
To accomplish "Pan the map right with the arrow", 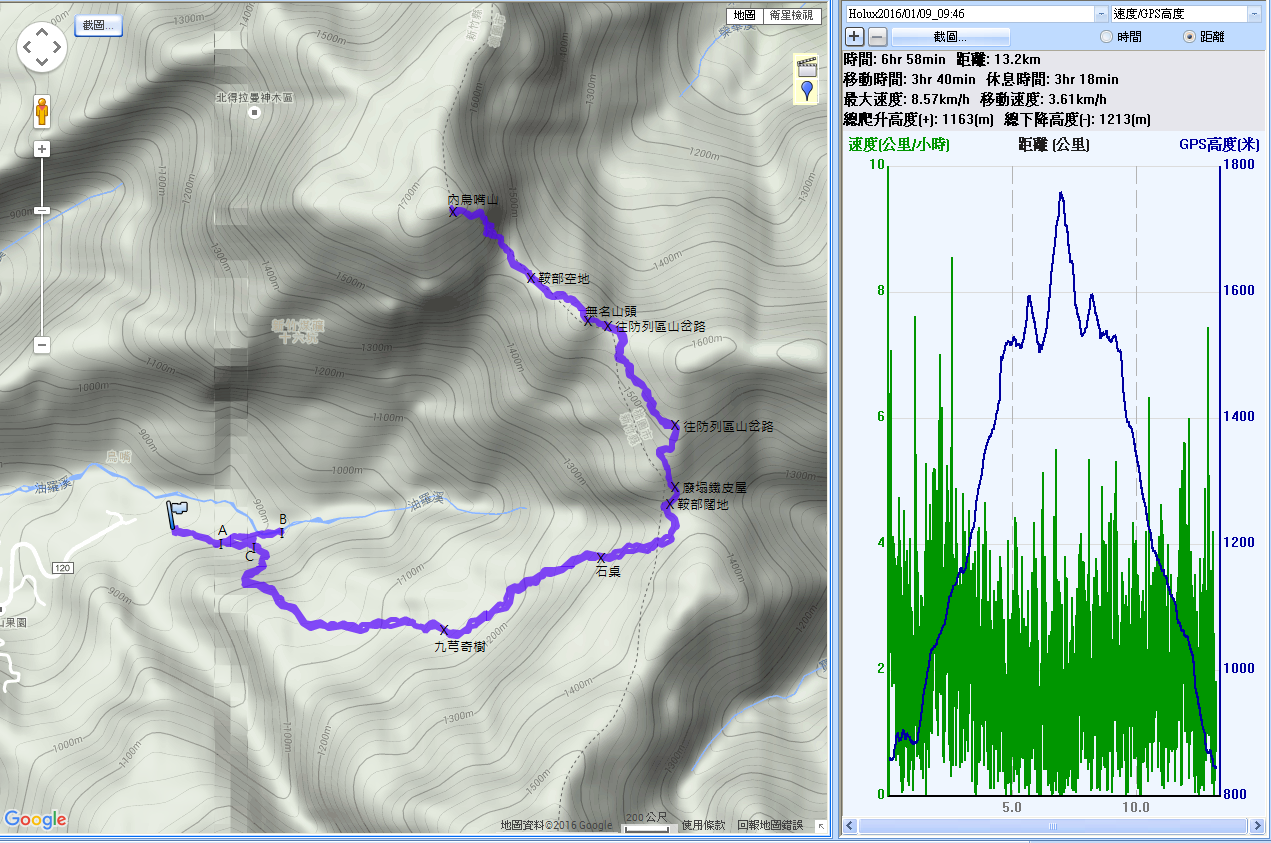I will [x=58, y=47].
